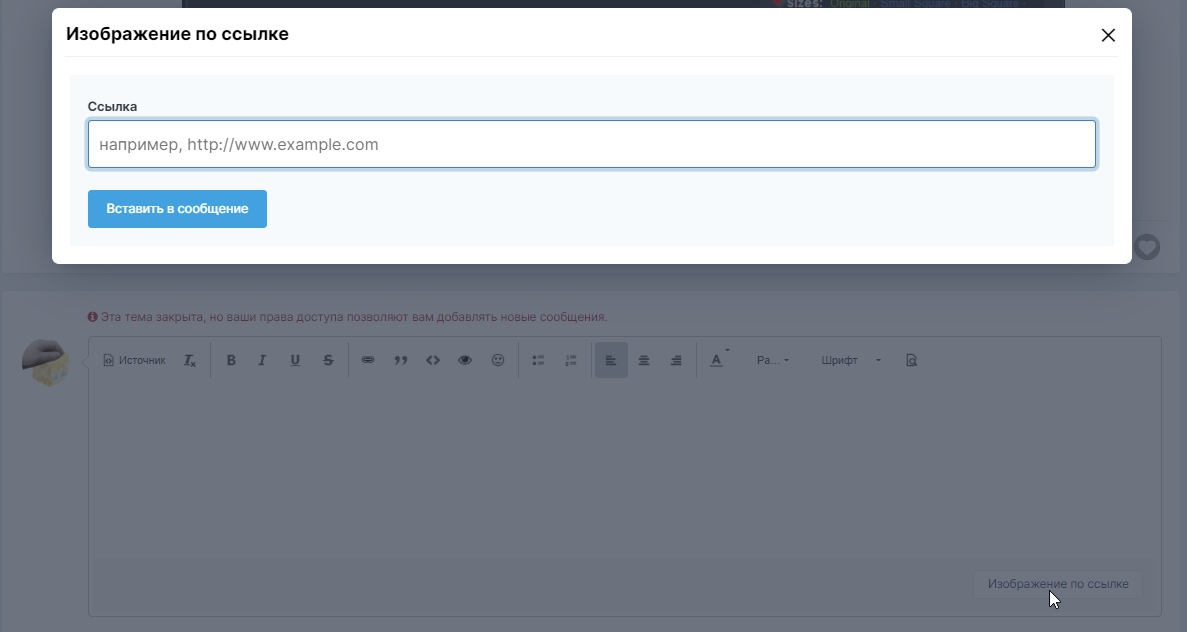
Task: Remove formatting with the Tx icon
Action: point(190,360)
